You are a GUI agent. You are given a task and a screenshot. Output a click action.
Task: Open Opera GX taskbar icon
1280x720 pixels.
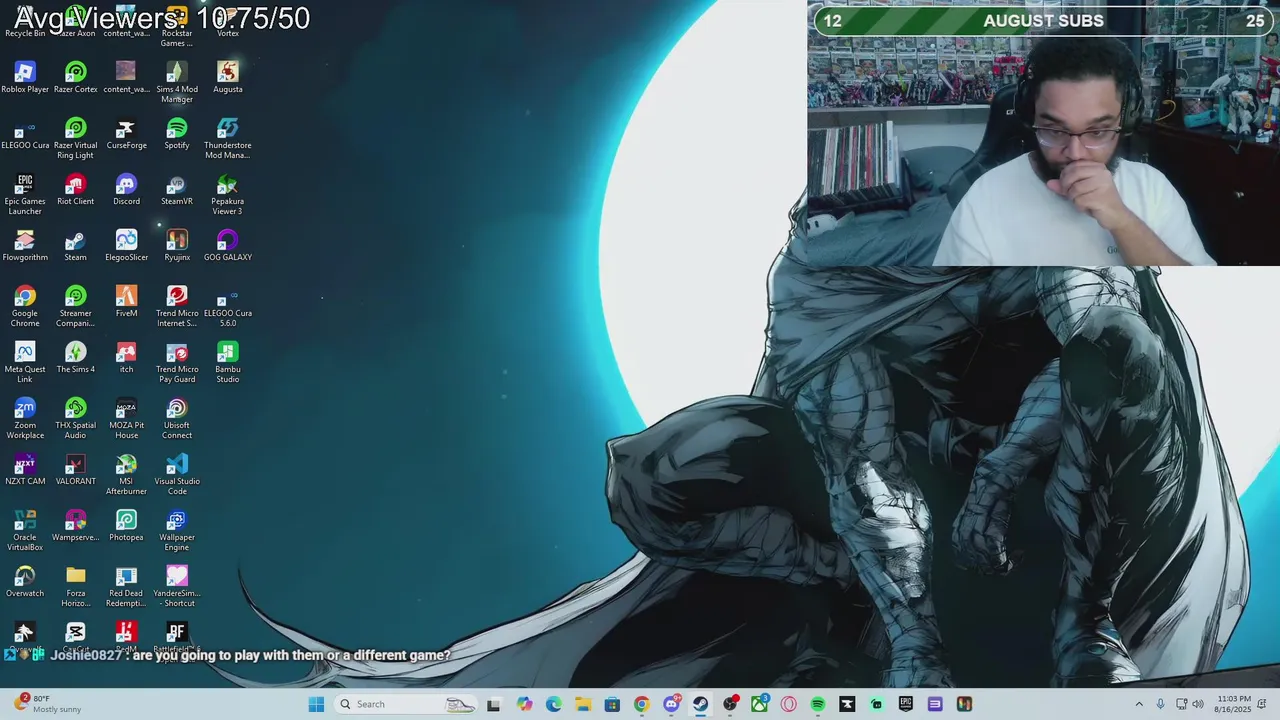tap(789, 704)
